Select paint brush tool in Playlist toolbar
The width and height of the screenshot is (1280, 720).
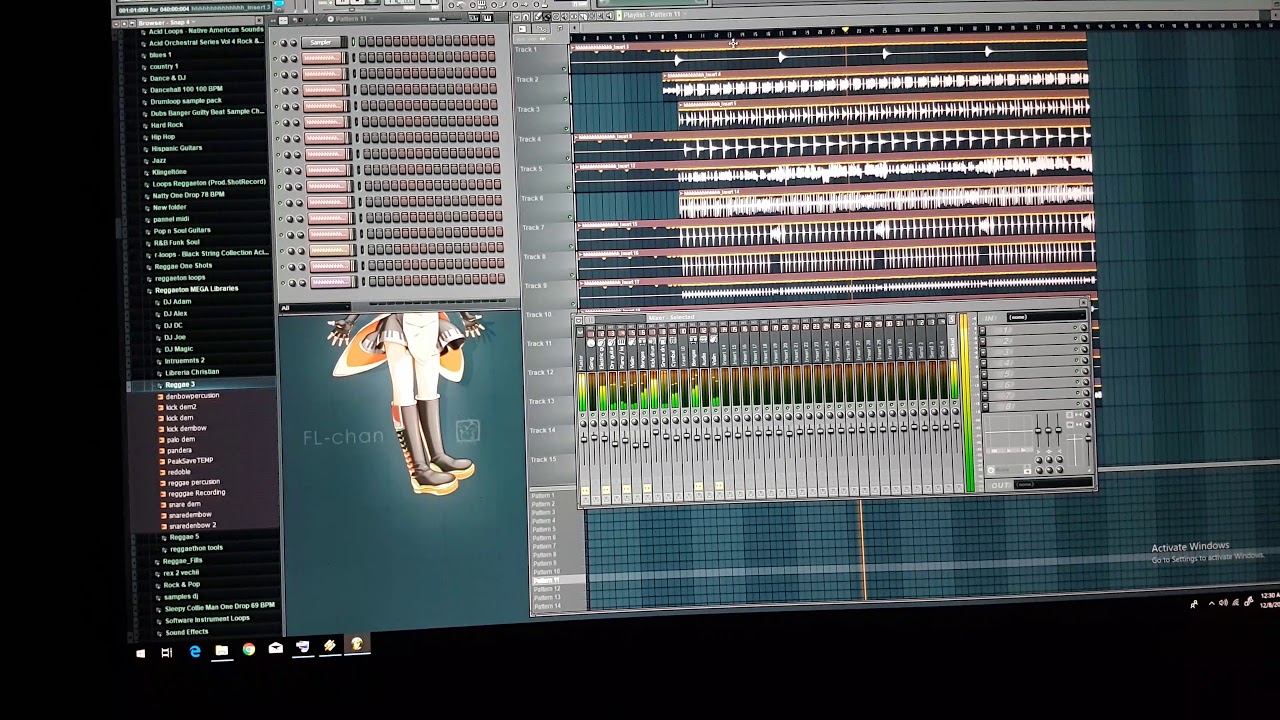coord(548,16)
